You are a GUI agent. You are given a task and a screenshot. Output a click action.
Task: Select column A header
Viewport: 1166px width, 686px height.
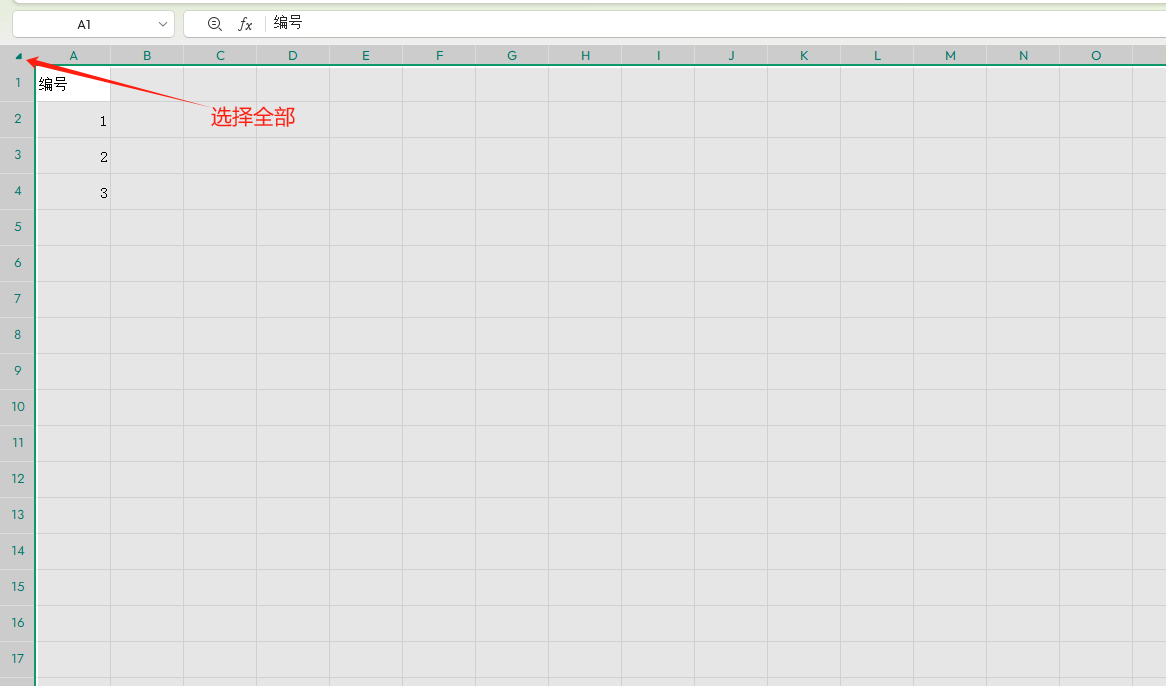point(74,56)
